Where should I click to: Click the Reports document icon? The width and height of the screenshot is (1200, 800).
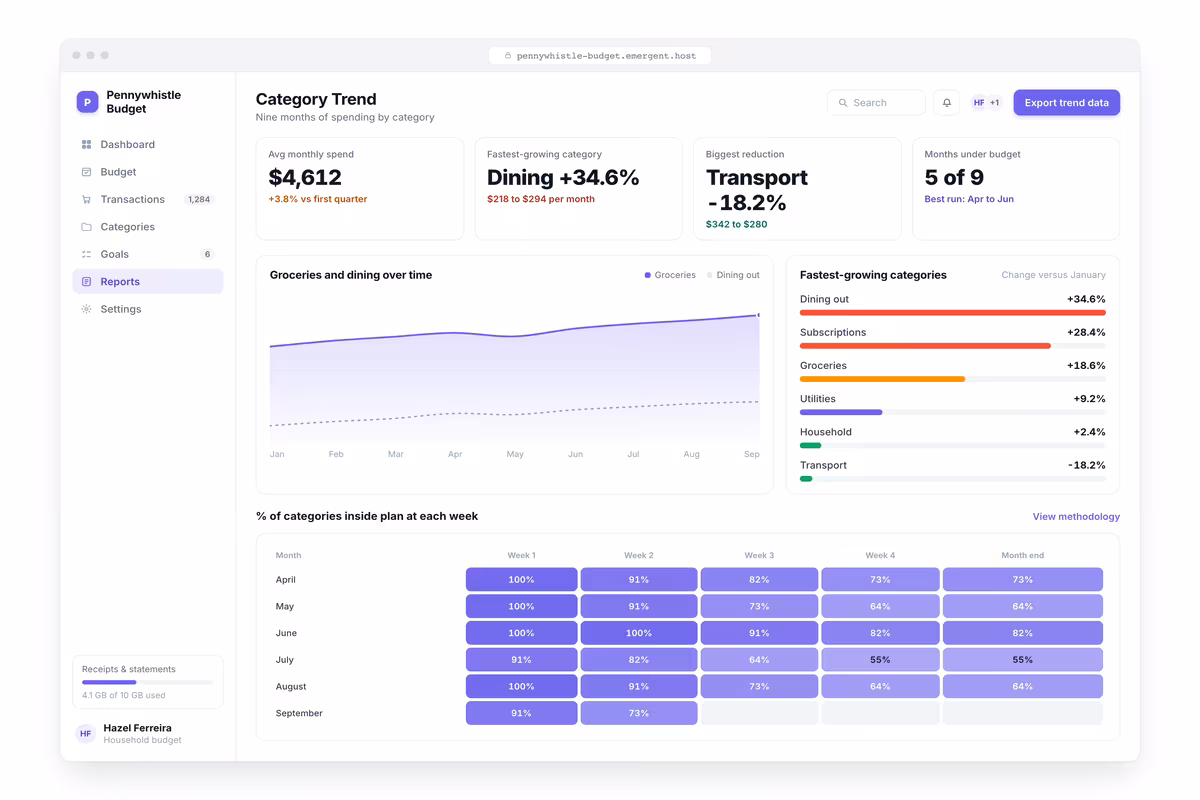(x=86, y=282)
